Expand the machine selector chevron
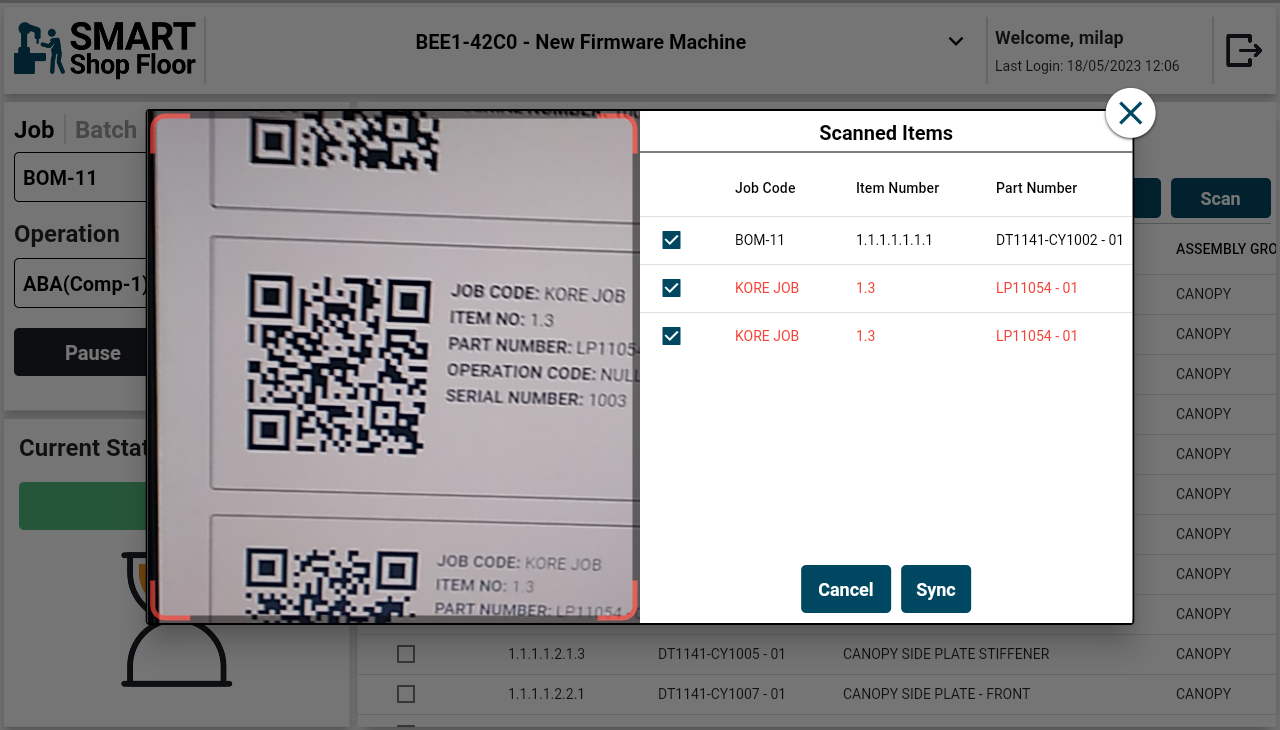This screenshot has height=730, width=1280. (x=955, y=42)
